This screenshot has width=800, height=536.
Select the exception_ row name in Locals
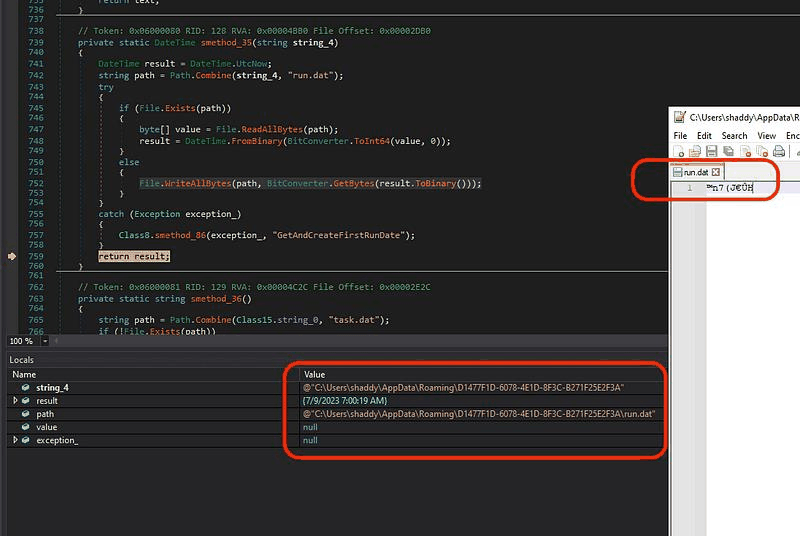coord(57,440)
